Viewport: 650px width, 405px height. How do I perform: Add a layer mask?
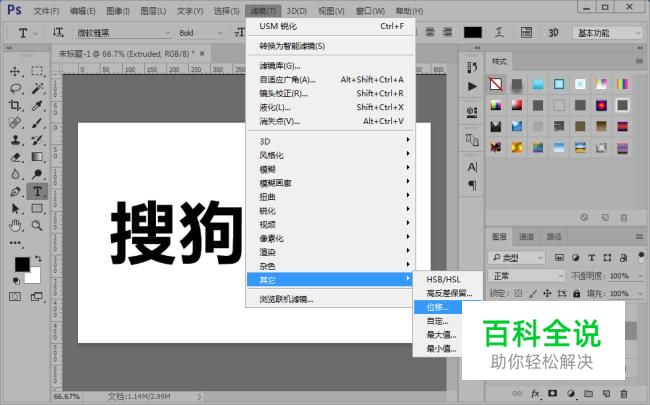point(553,393)
